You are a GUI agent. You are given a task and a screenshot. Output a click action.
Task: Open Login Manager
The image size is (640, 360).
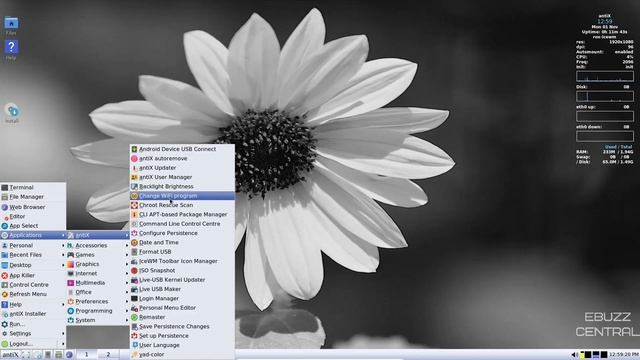tap(182, 298)
